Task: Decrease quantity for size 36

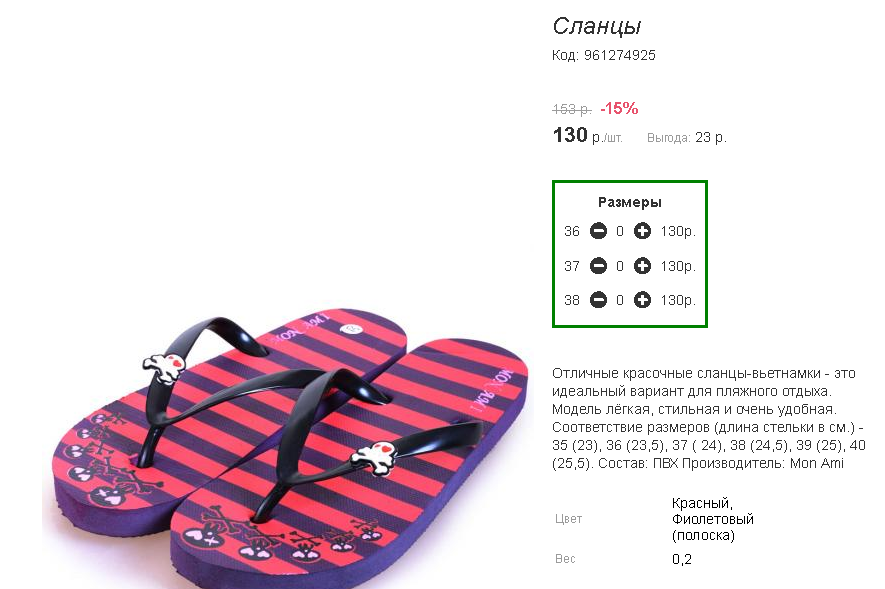Action: tap(598, 231)
